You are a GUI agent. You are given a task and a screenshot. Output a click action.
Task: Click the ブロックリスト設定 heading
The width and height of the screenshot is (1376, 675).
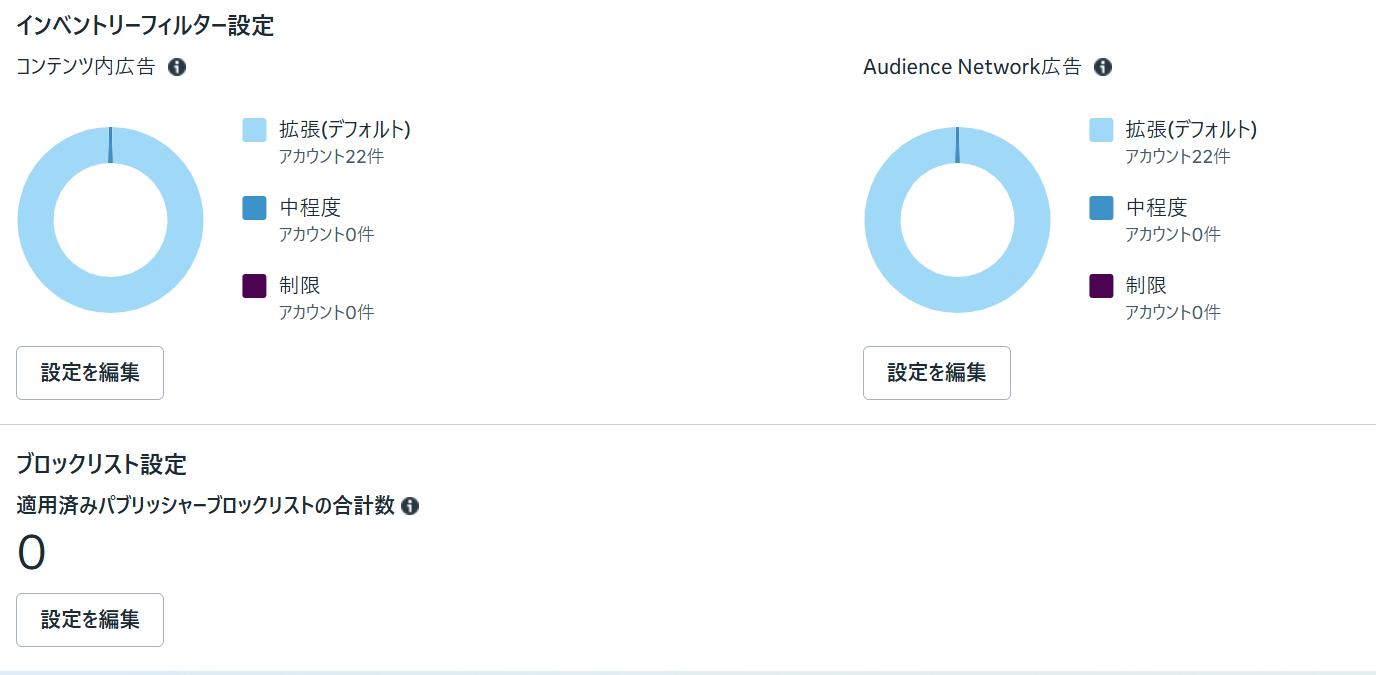click(x=101, y=464)
